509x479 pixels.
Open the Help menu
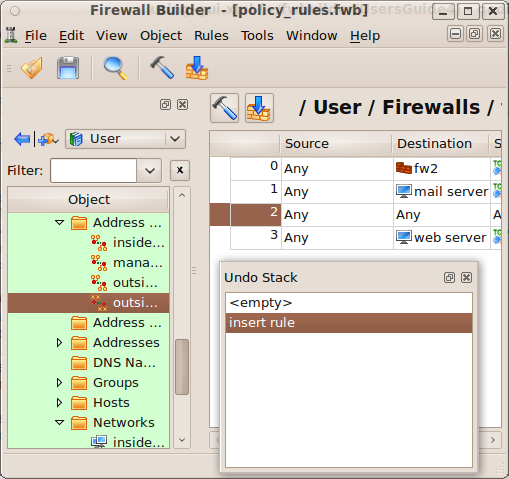365,35
